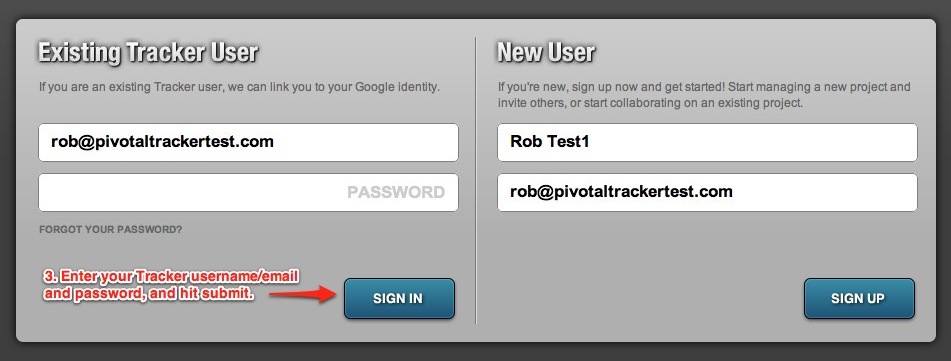The width and height of the screenshot is (951, 361).
Task: Focus the New User email field
Action: (707, 193)
